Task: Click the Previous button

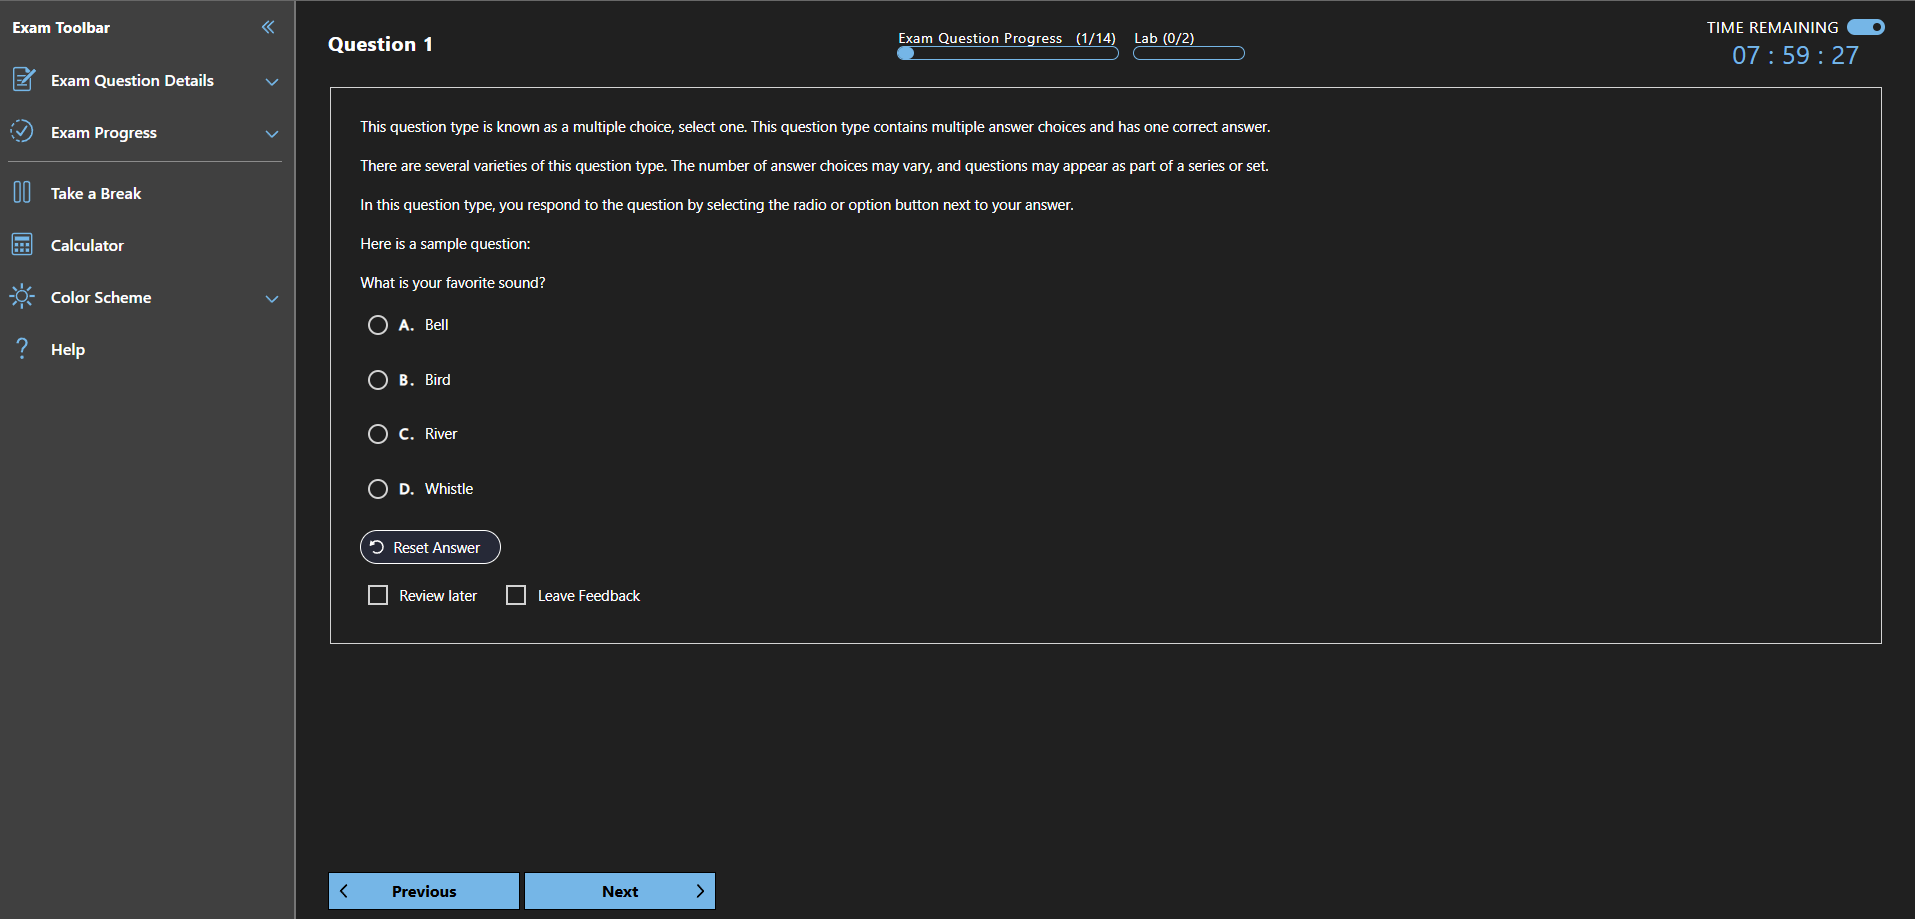Action: pyautogui.click(x=423, y=890)
